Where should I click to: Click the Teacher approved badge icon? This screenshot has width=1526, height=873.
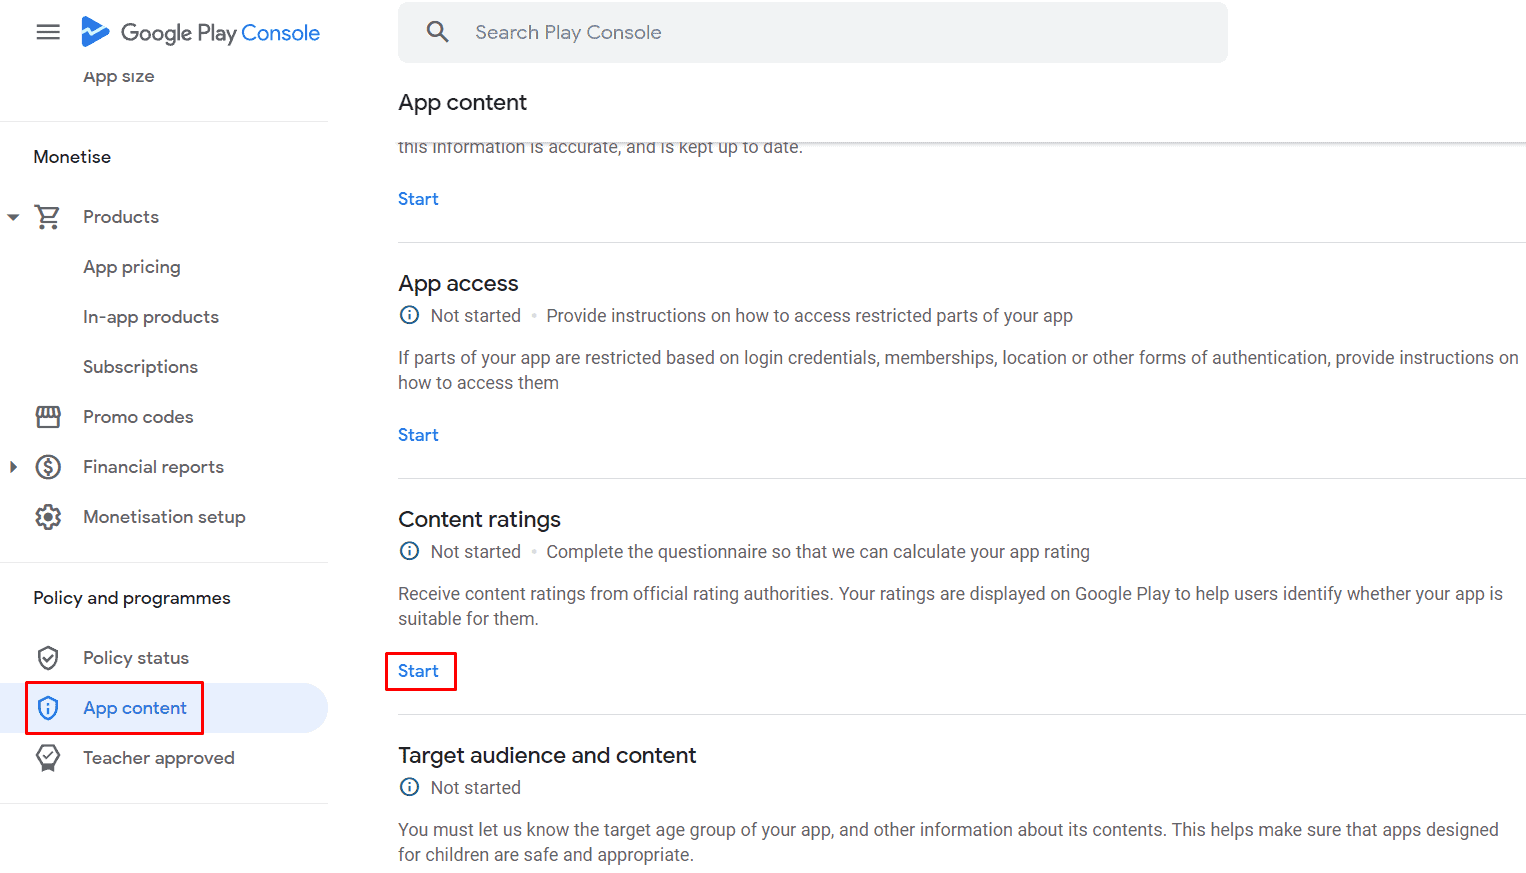pos(48,757)
